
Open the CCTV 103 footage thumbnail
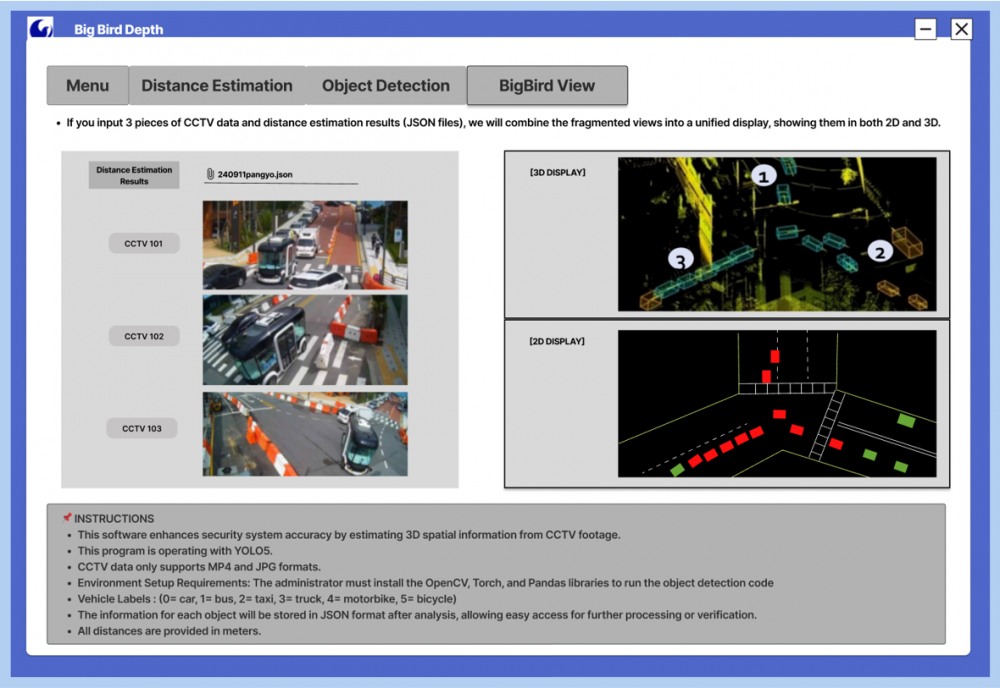click(x=305, y=433)
